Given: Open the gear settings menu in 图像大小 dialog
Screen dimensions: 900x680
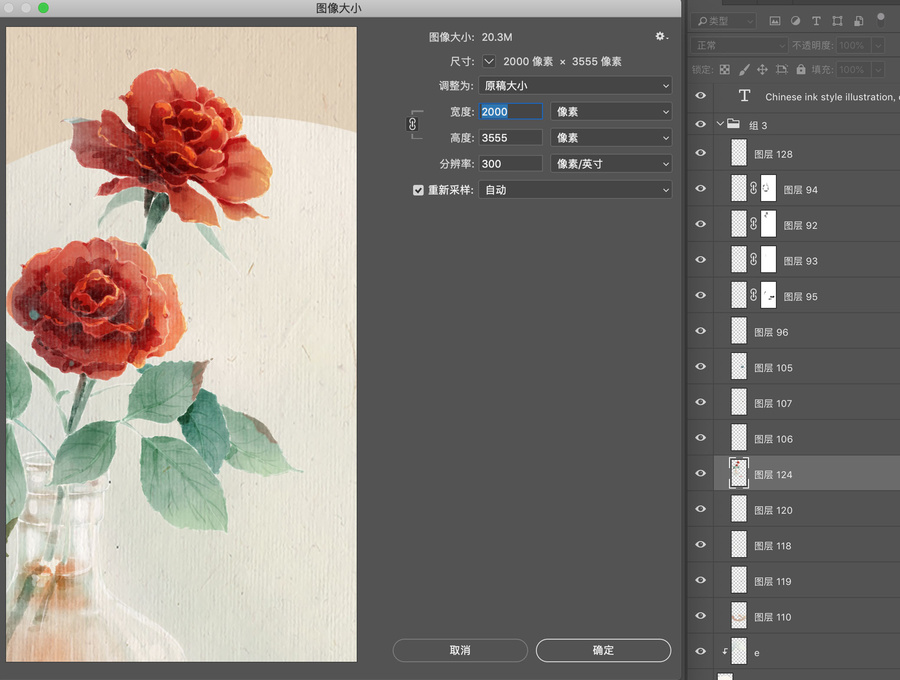Looking at the screenshot, I should coord(661,36).
